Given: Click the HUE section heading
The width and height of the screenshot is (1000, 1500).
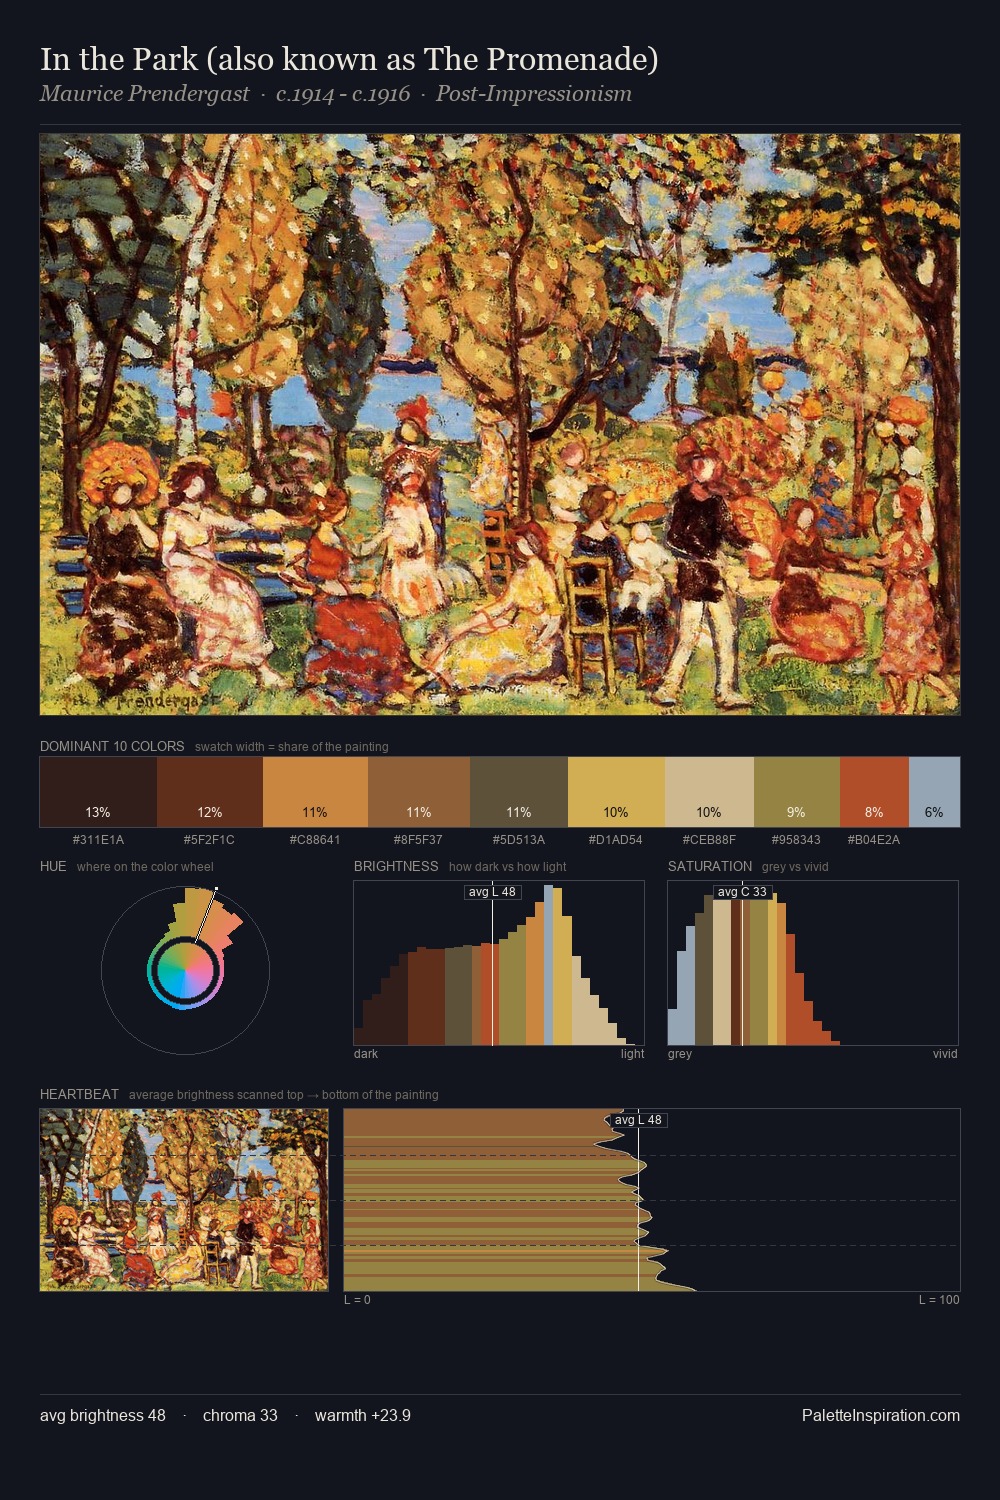Looking at the screenshot, I should [x=53, y=866].
